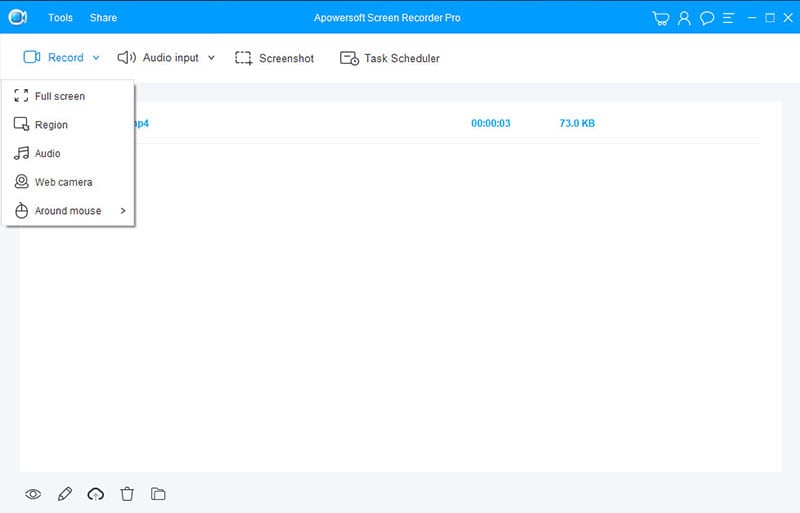Click the dashed-rectangle Screenshot icon
Screen dimensions: 800x513
(x=243, y=58)
